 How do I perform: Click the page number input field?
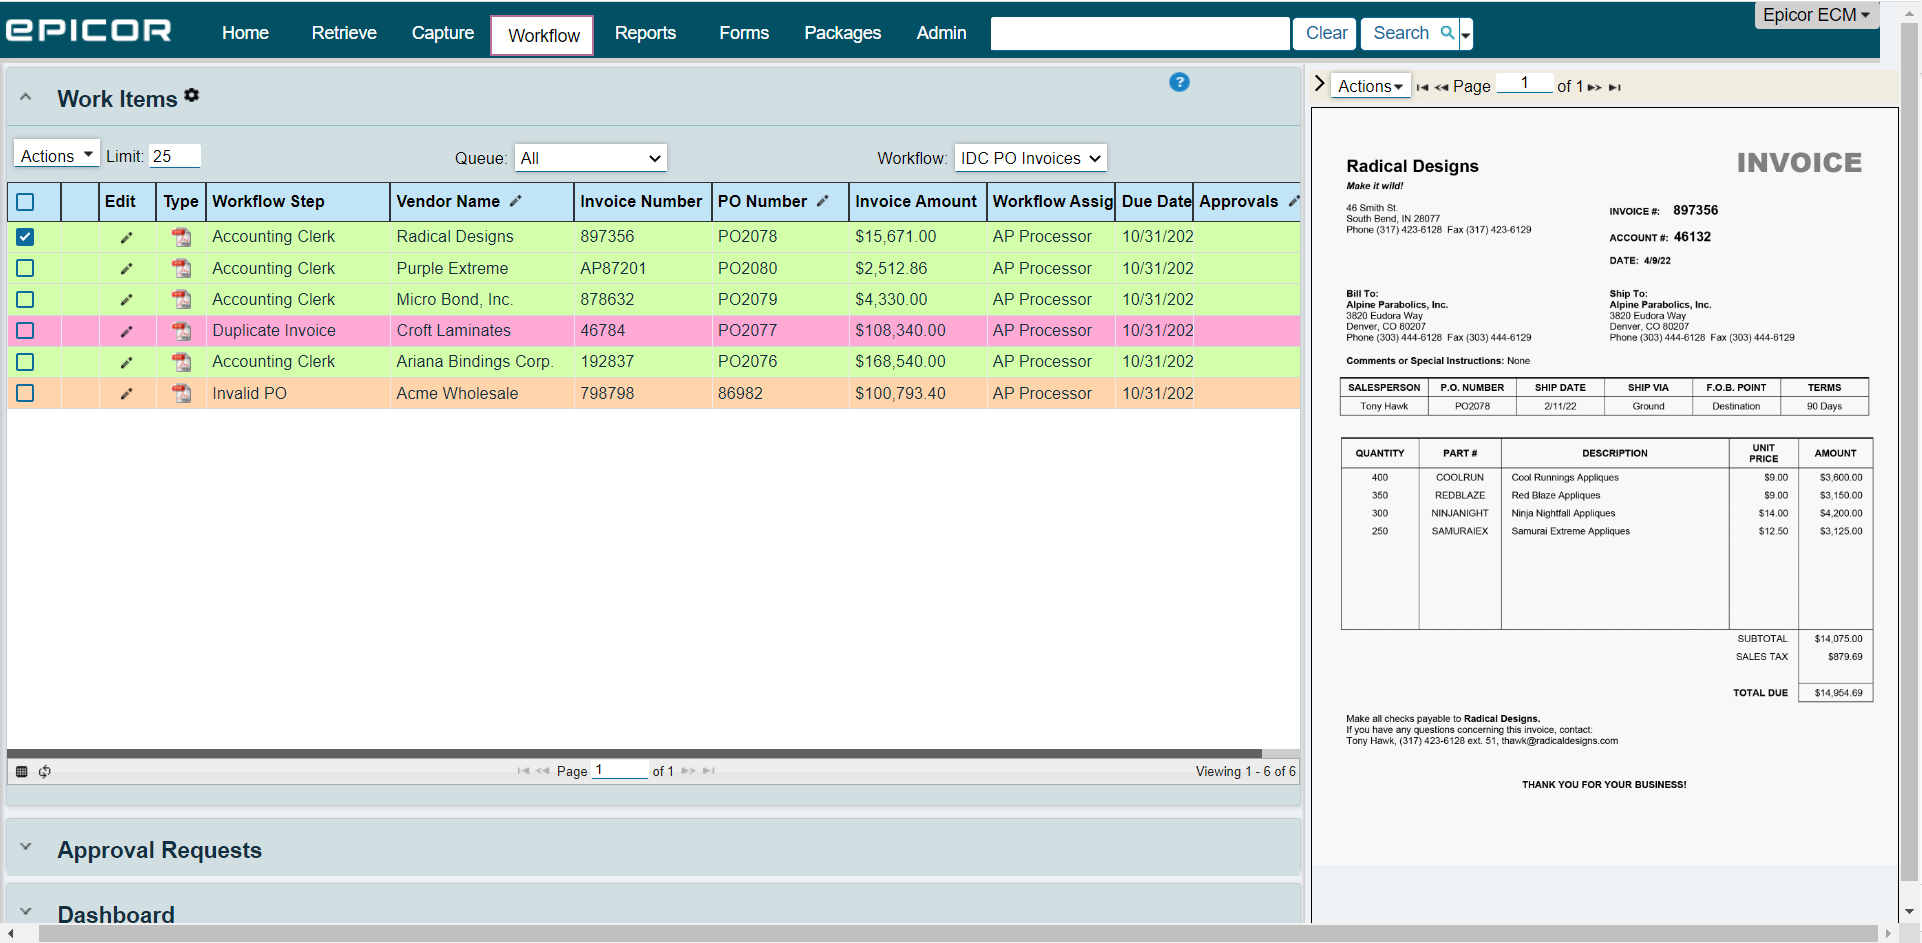coord(620,769)
